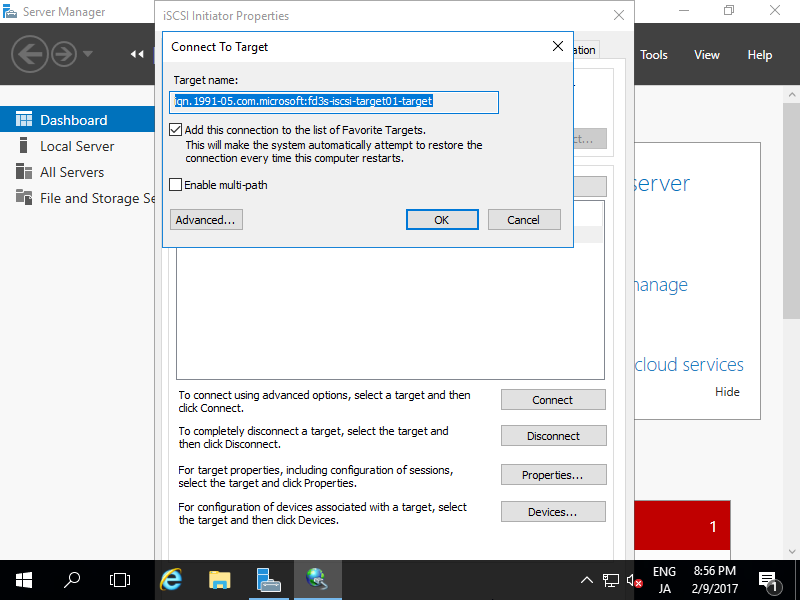
Task: Switch to Server Manager taskbar icon
Action: (x=269, y=580)
